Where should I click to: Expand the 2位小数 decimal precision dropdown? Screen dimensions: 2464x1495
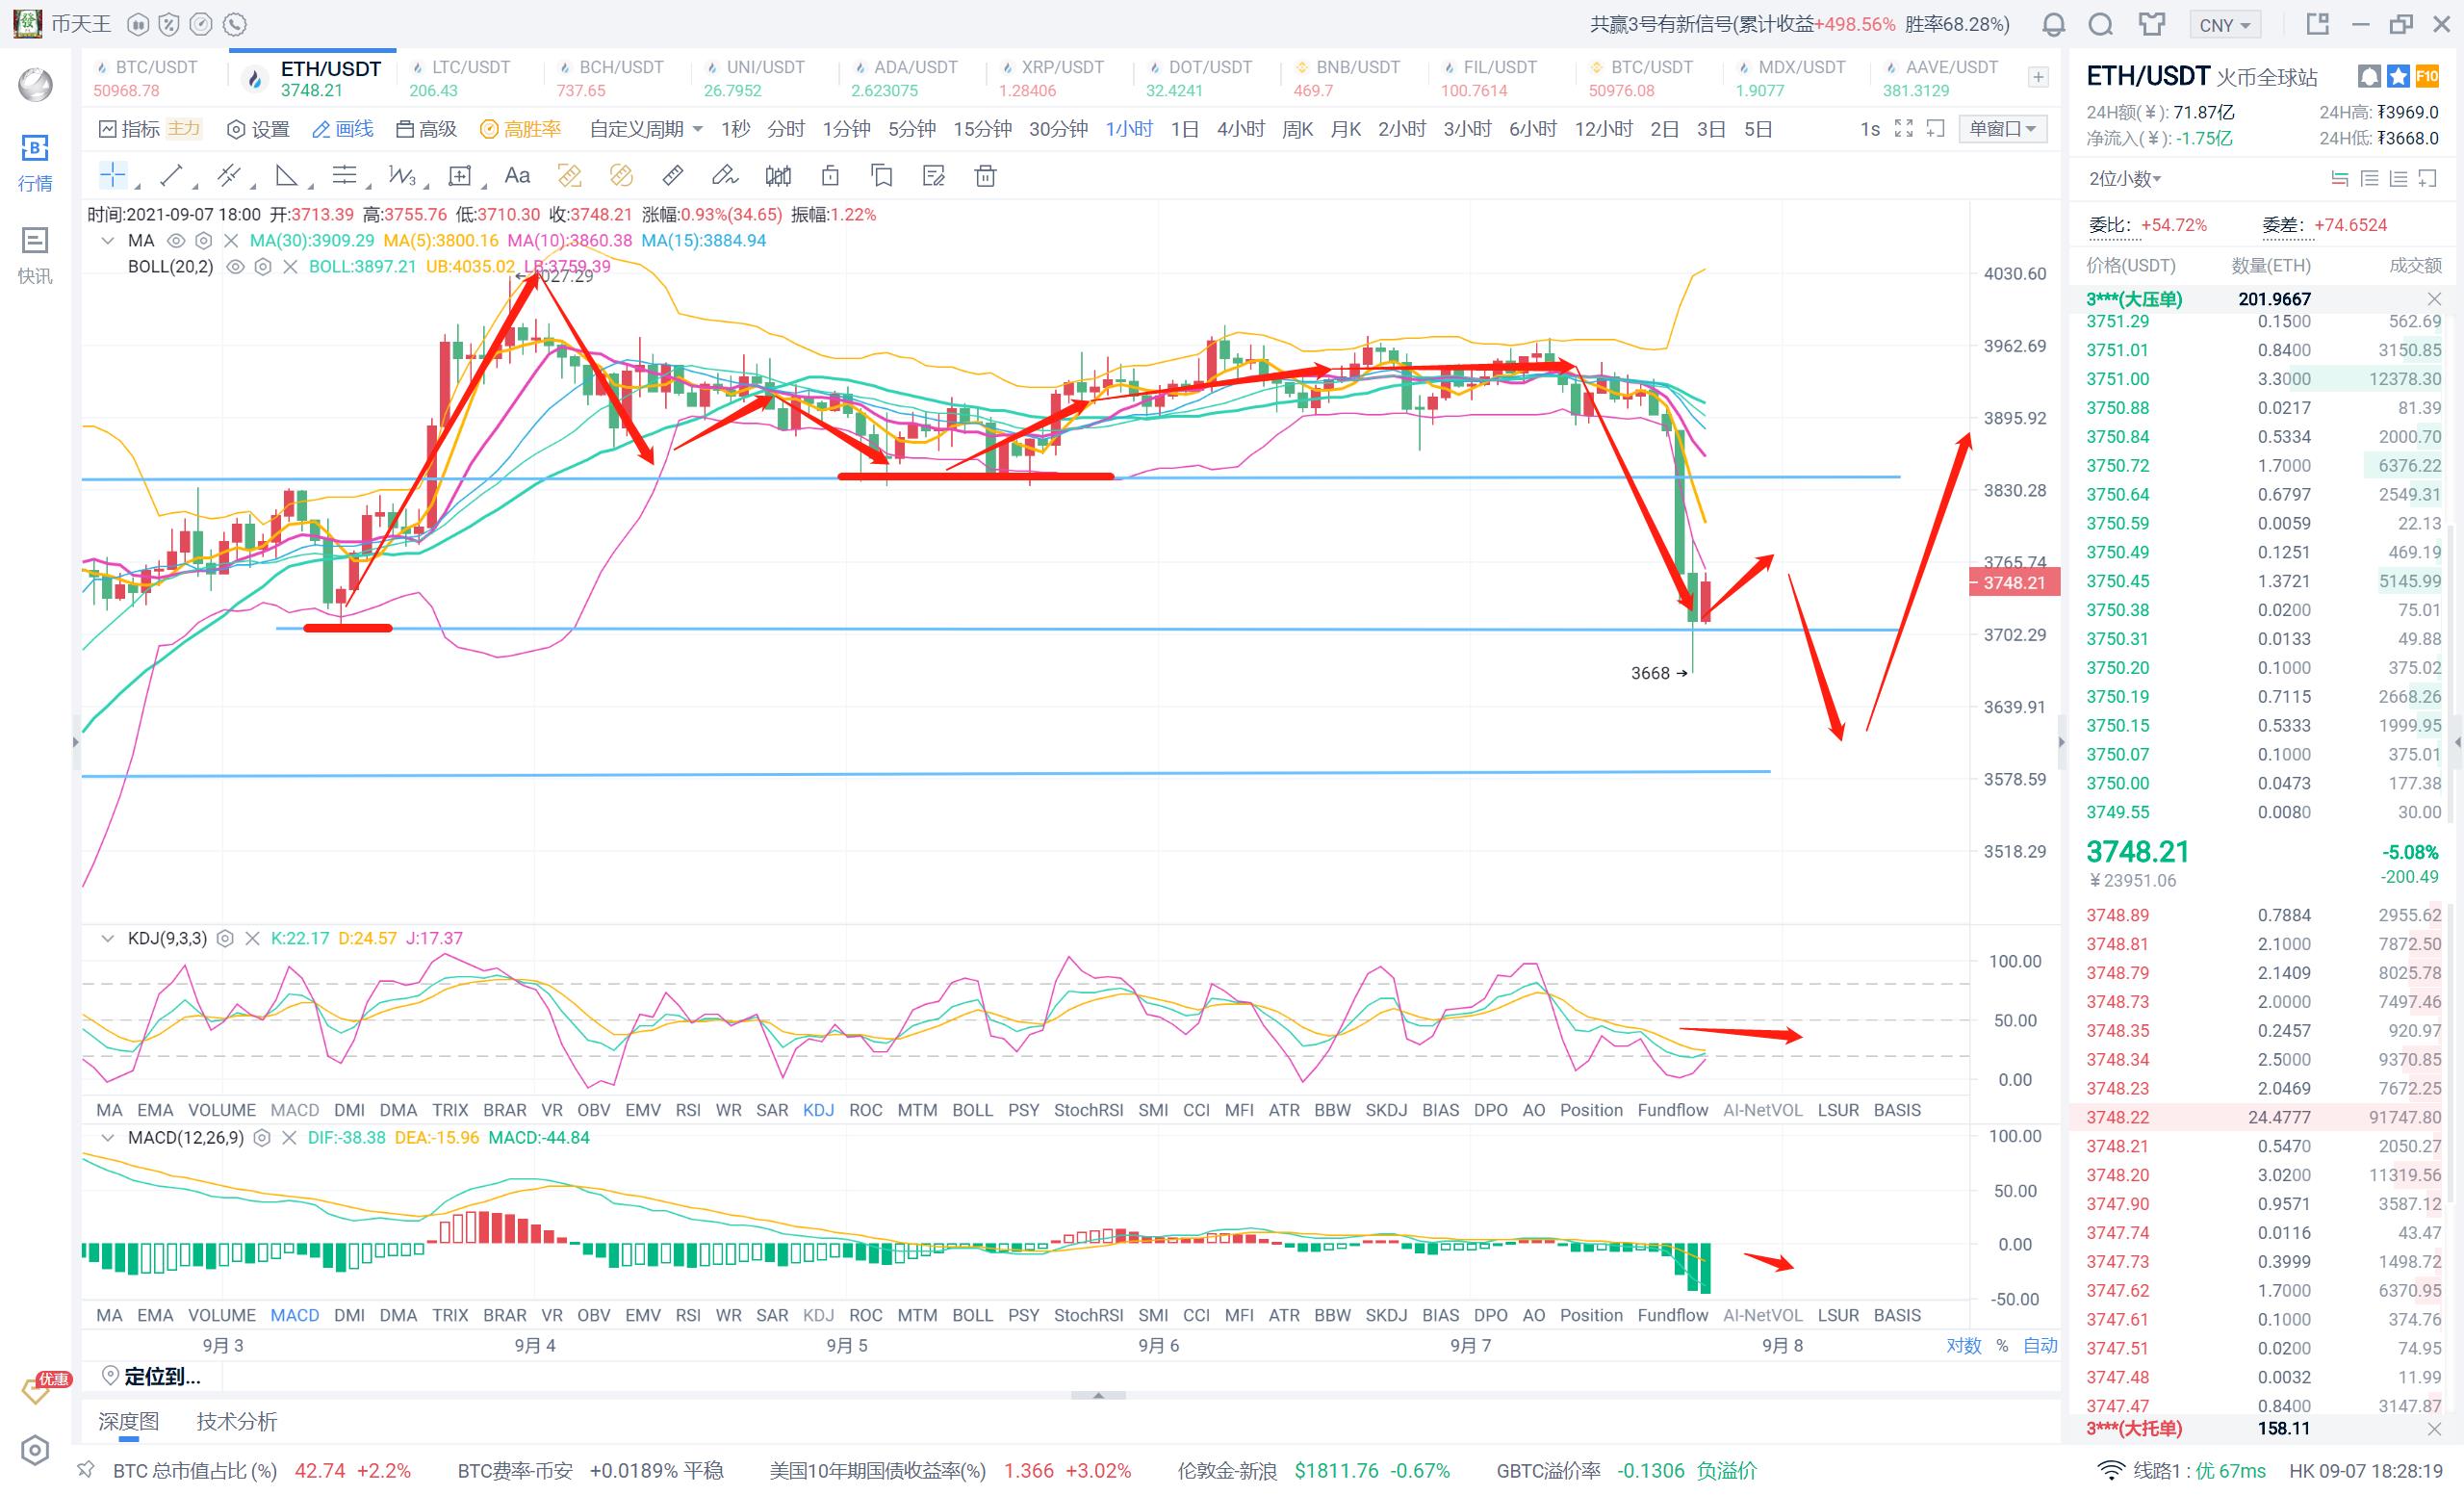click(x=2125, y=179)
